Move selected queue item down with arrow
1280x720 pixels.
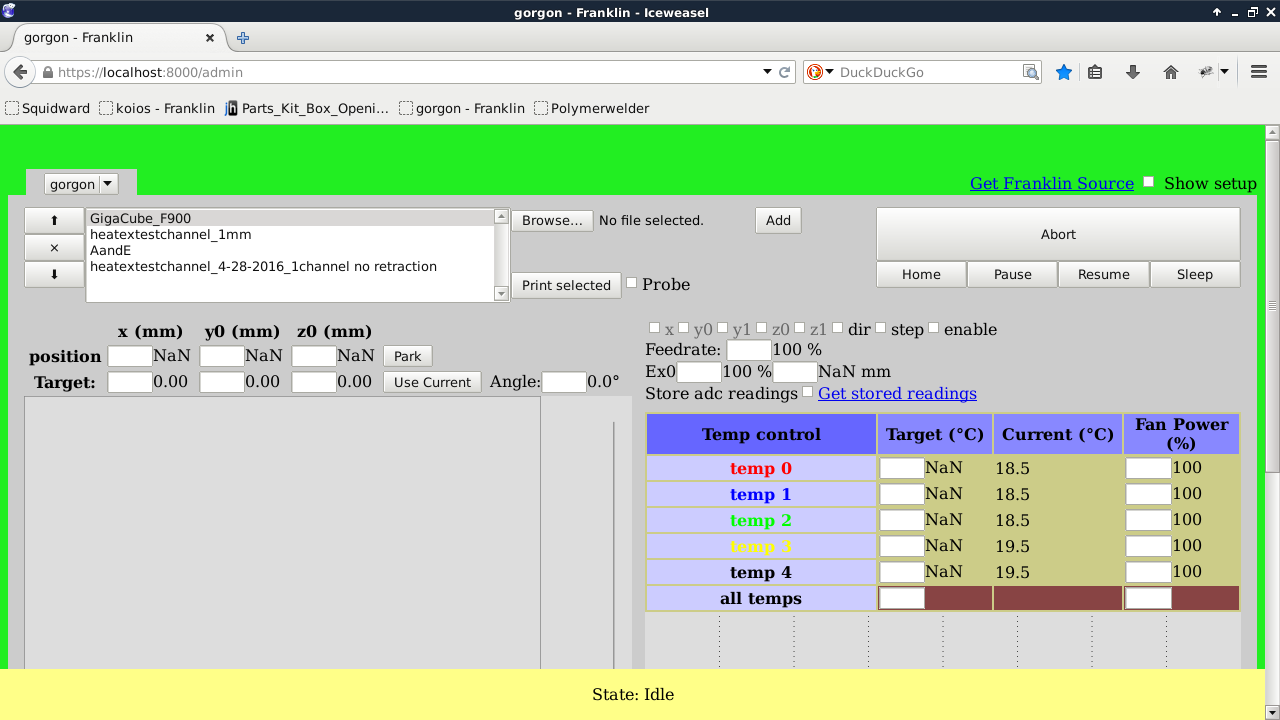coord(54,275)
